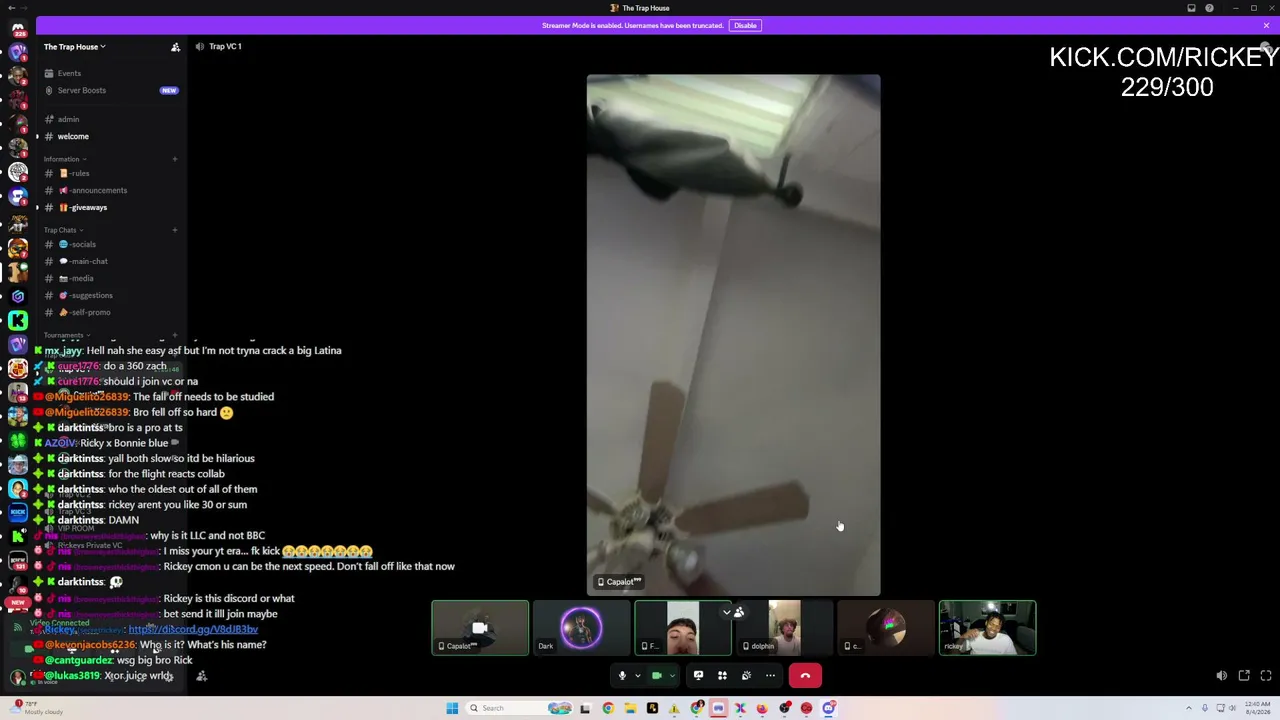This screenshot has height=720, width=1280.
Task: Open Google Chrome from the taskbar
Action: coord(608,708)
